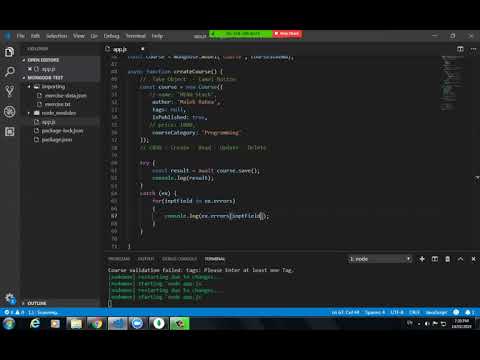Open the Edit menu
Screen dimensions: 480x360
pyautogui.click(x=35, y=36)
